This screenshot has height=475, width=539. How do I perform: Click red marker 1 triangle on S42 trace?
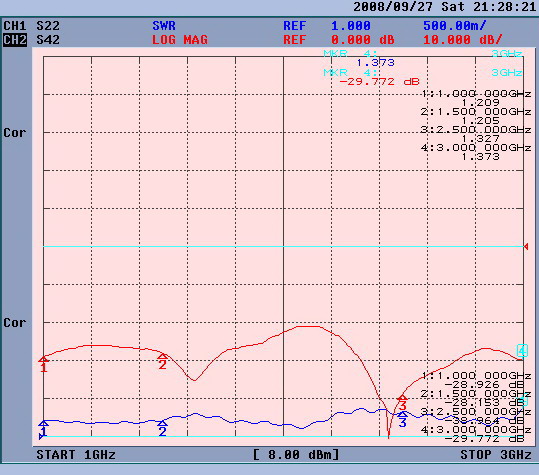click(43, 359)
